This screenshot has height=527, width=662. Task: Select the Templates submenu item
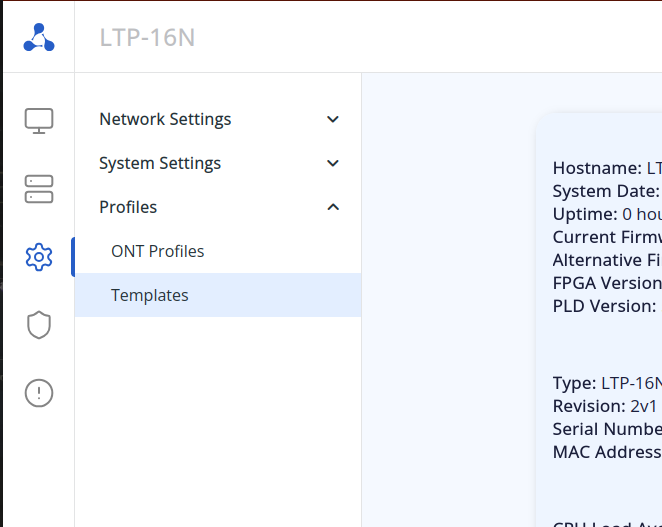[x=150, y=295]
